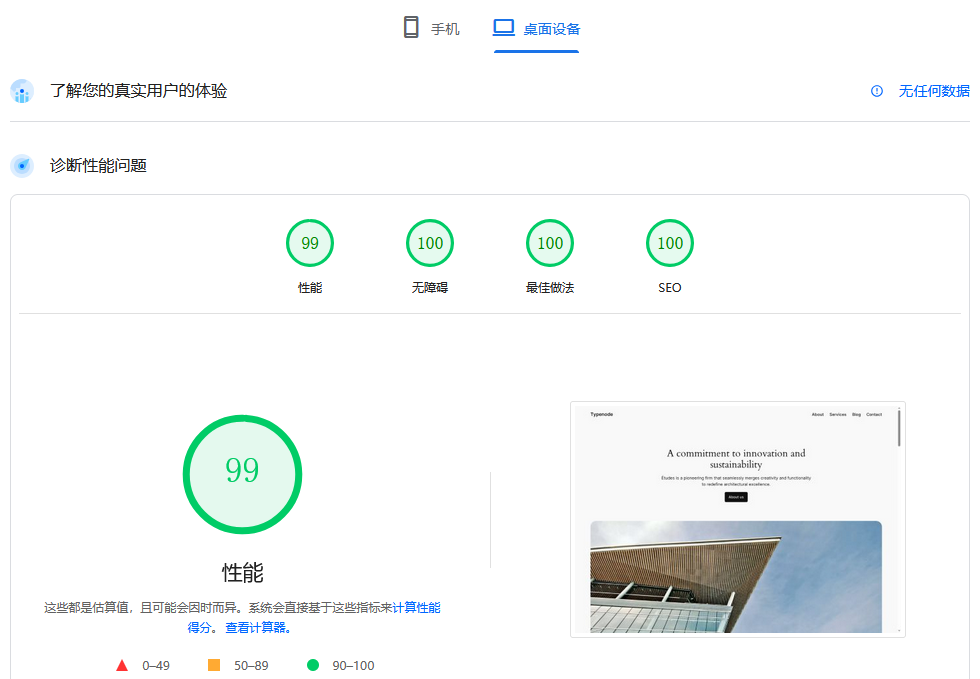
Task: Click the red triangle 0–49 legend icon
Action: click(122, 665)
